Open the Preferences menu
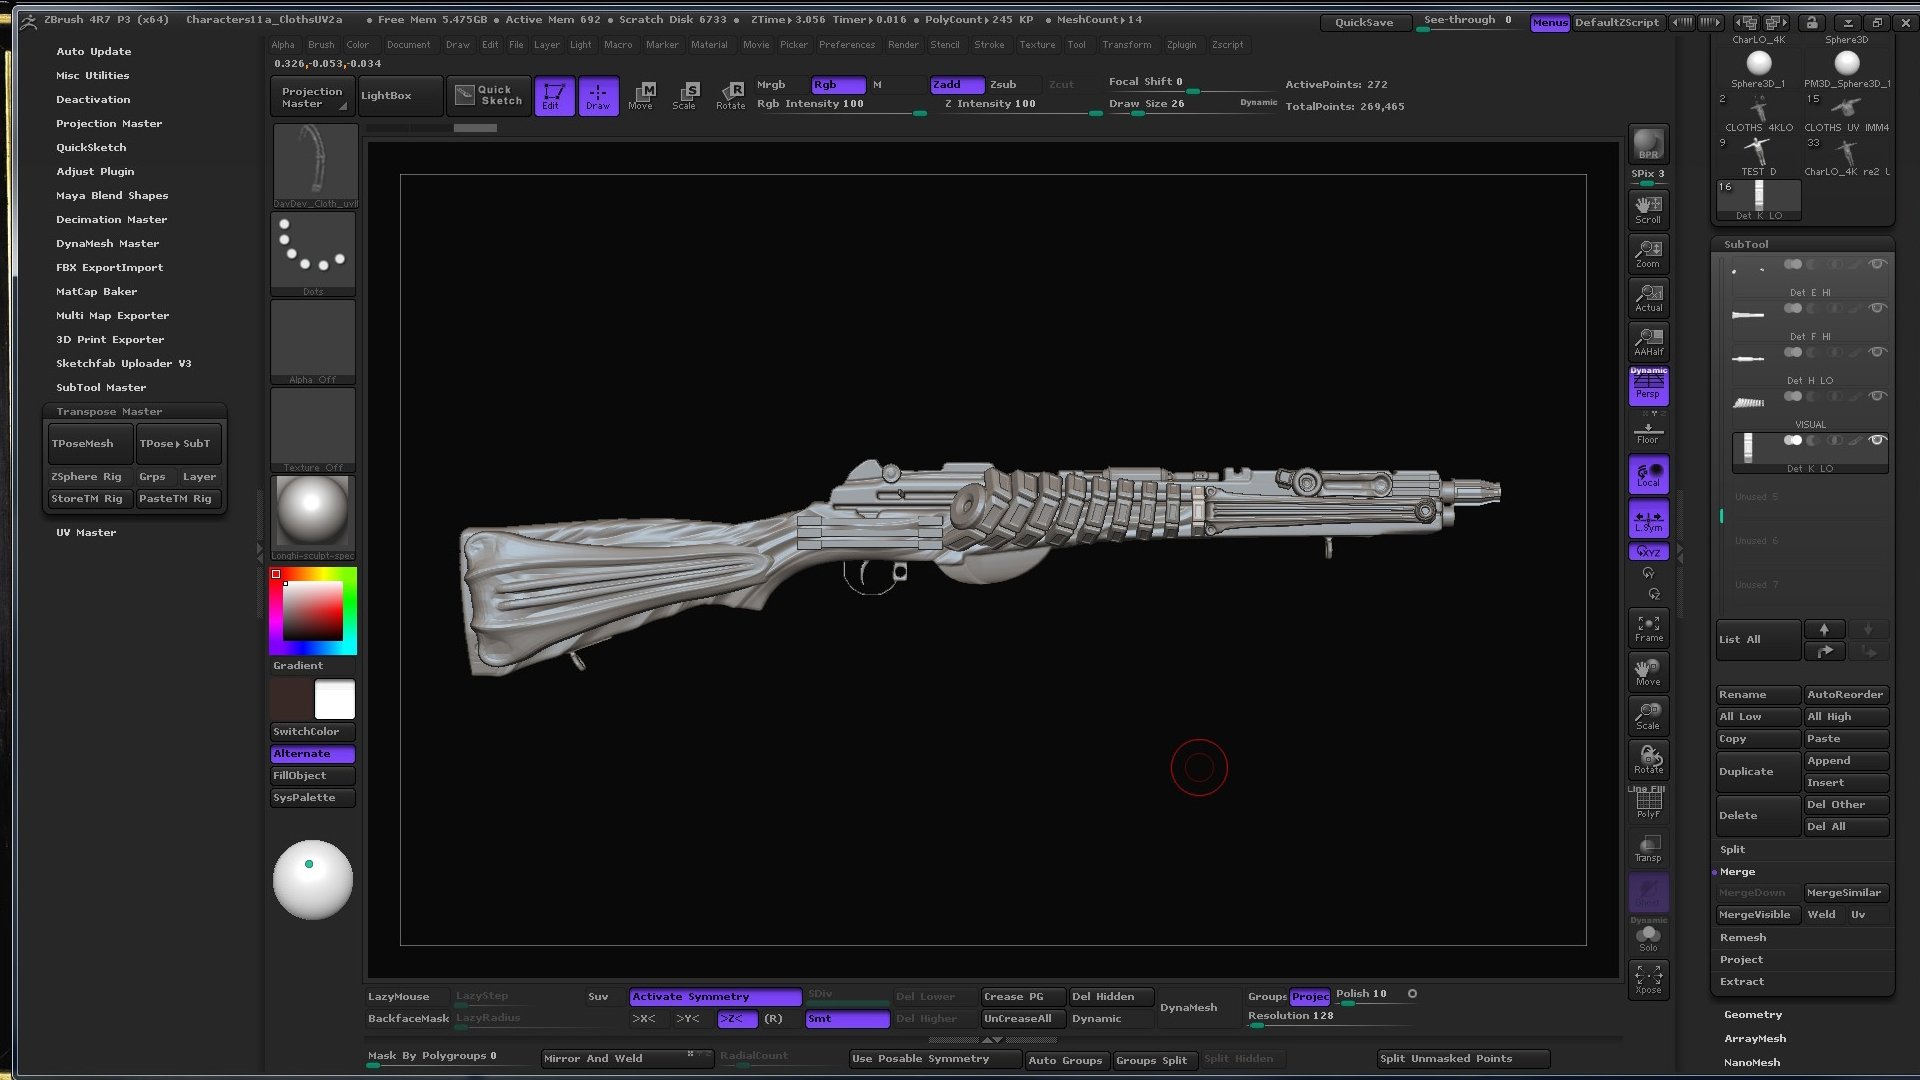 [x=846, y=45]
